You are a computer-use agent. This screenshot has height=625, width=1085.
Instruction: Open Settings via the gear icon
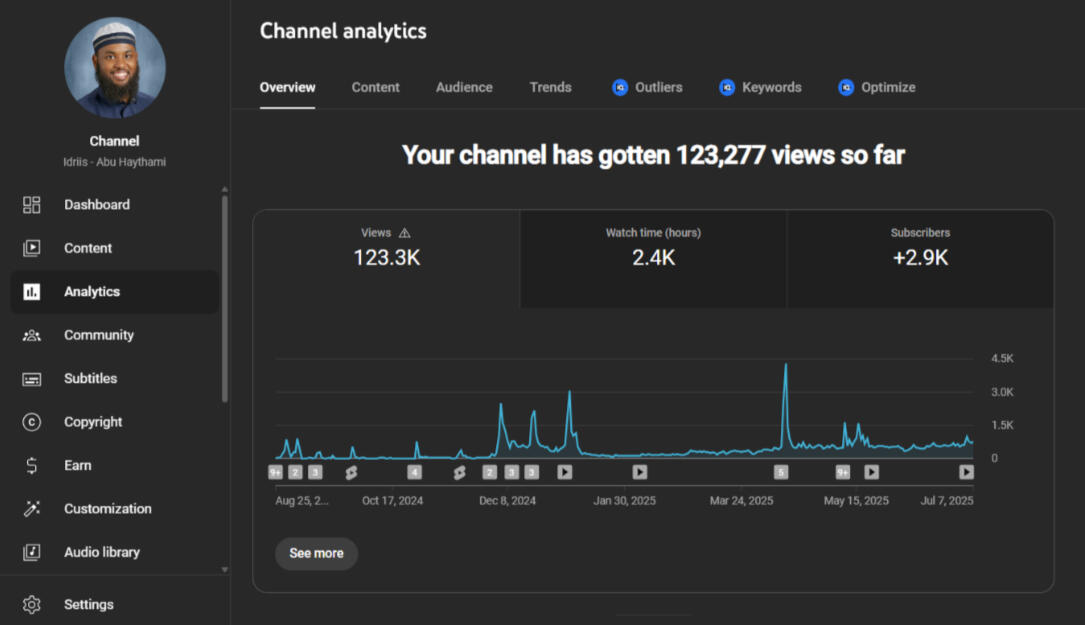[32, 605]
